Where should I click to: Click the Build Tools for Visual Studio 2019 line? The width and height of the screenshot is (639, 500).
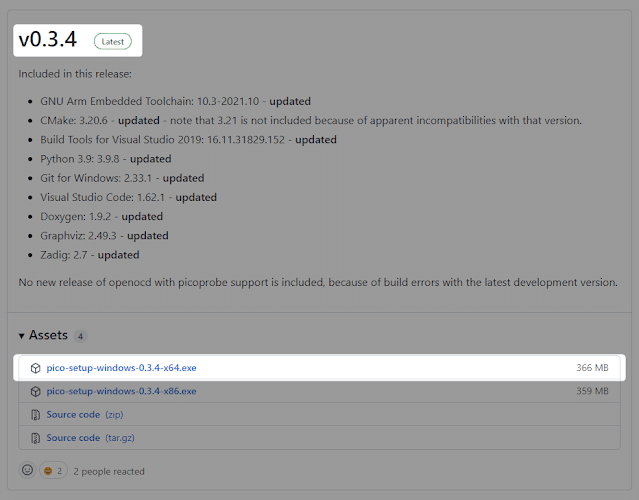pyautogui.click(x=188, y=140)
